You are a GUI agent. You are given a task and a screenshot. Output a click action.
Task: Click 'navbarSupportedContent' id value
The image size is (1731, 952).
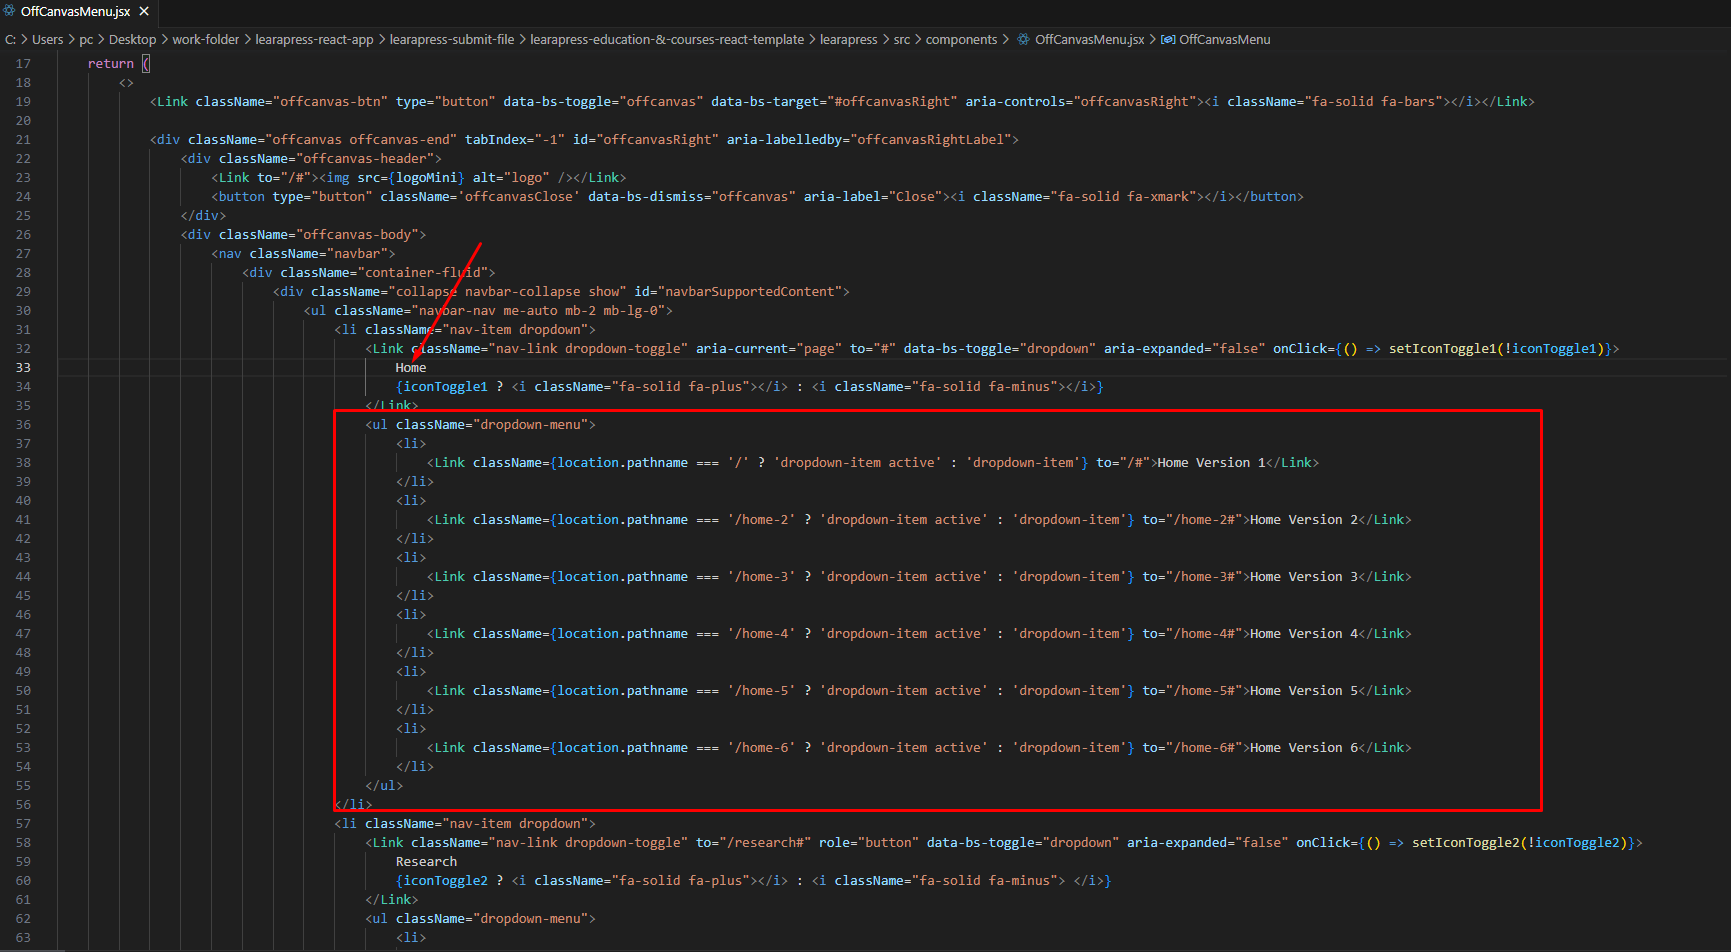750,292
